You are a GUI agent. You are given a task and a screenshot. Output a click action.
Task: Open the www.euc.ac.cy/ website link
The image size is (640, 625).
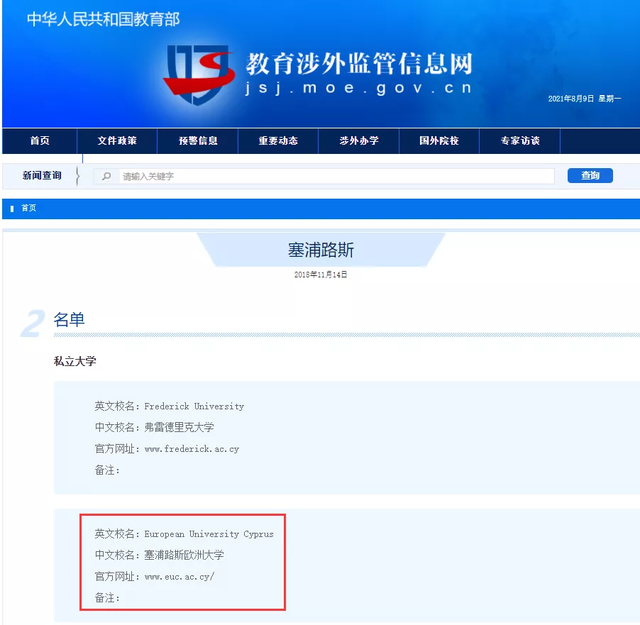179,577
